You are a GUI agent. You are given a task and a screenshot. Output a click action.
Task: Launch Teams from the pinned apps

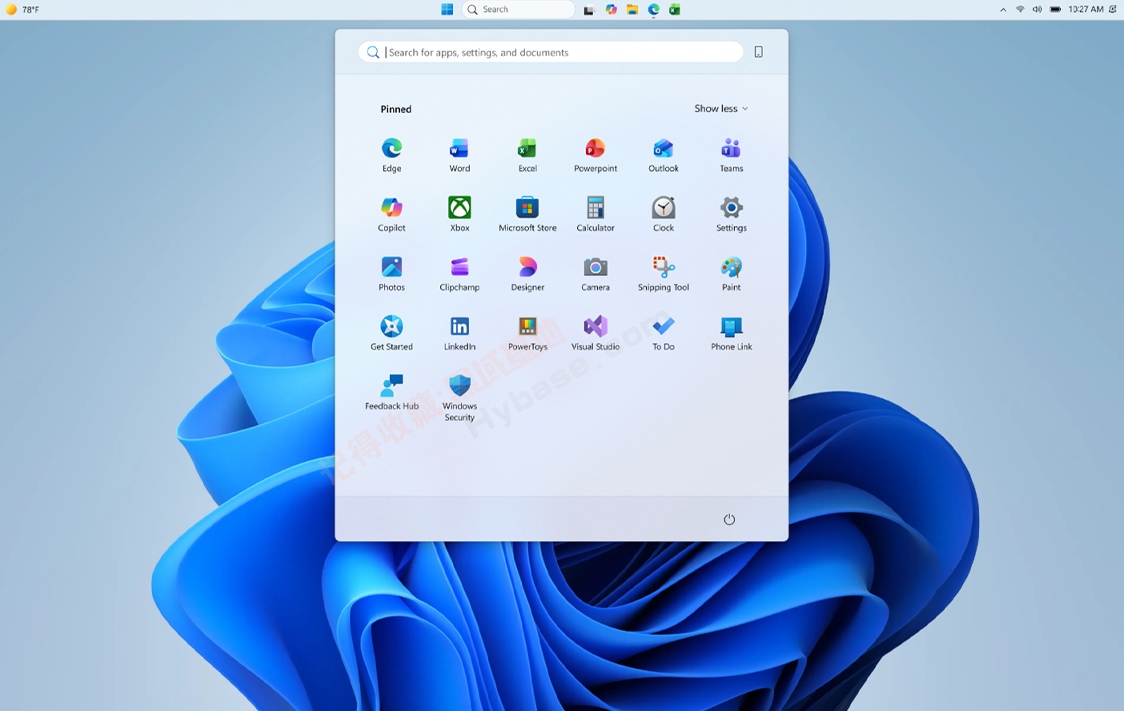pos(731,155)
